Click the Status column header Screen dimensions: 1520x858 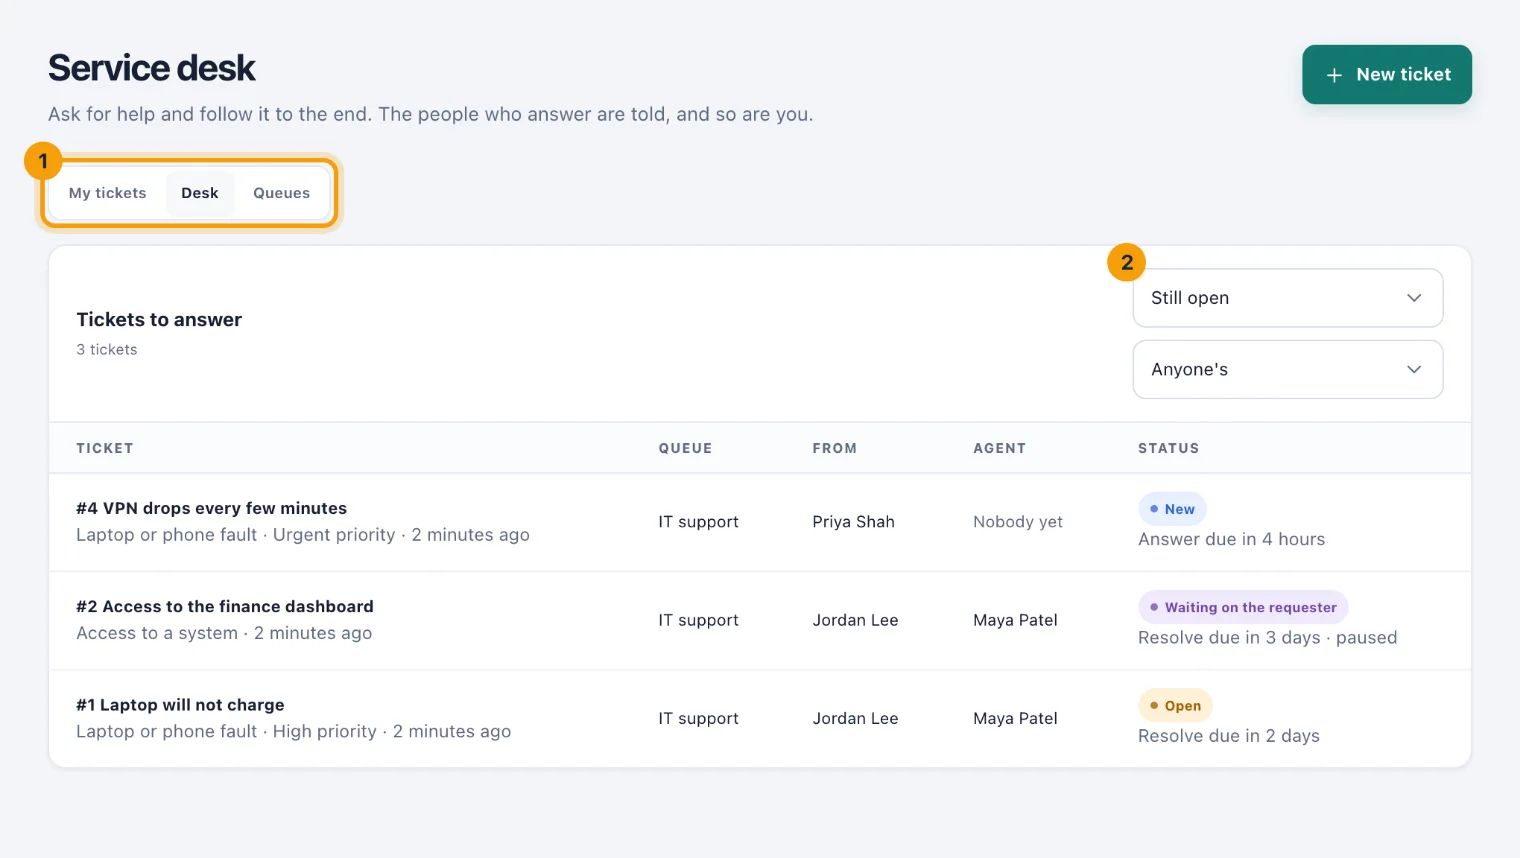[1168, 448]
